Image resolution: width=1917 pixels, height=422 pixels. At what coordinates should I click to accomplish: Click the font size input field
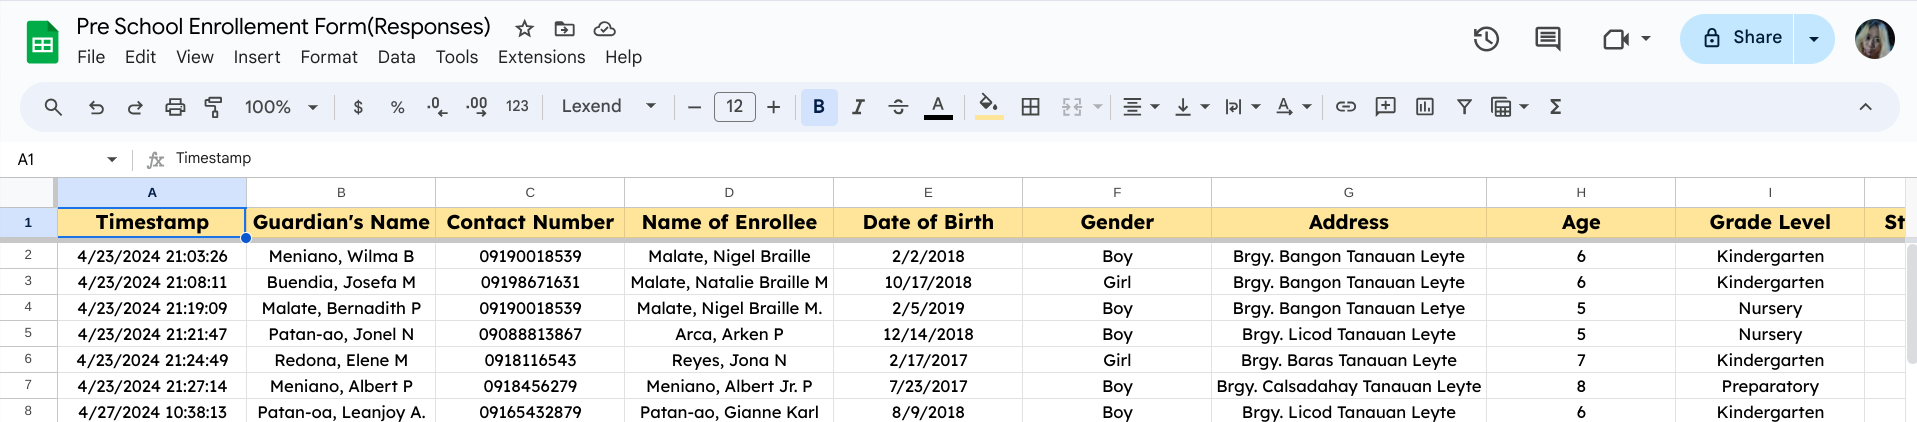click(x=734, y=107)
